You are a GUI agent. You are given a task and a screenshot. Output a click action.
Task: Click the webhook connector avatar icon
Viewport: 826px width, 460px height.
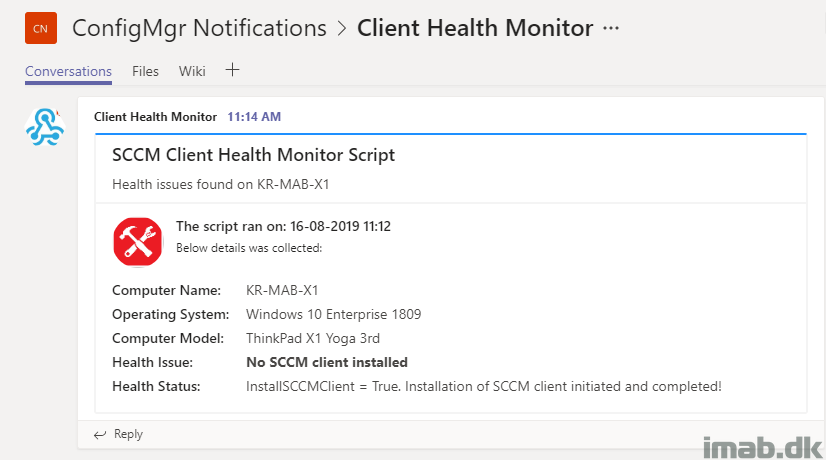pyautogui.click(x=45, y=127)
